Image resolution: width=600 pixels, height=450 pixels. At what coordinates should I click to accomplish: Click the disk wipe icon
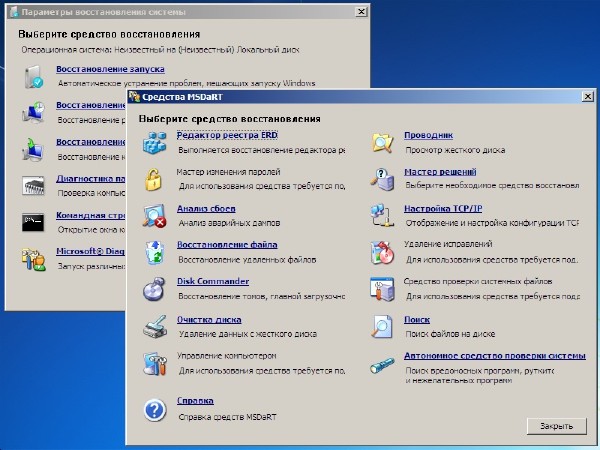(x=154, y=325)
